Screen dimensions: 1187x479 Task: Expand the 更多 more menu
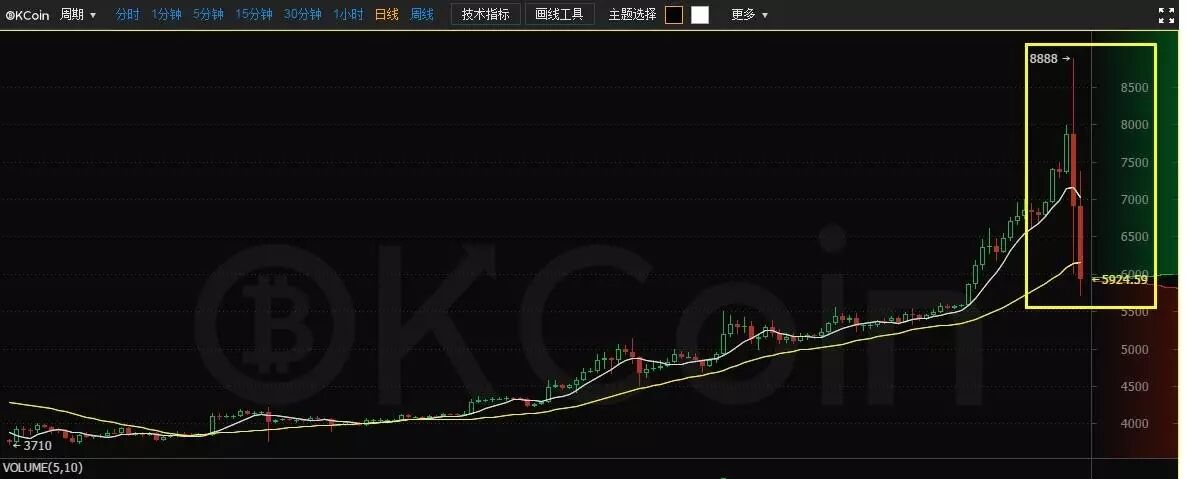[x=749, y=14]
